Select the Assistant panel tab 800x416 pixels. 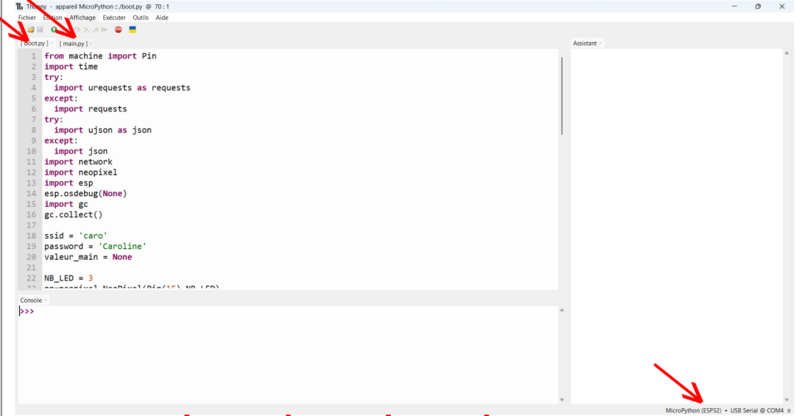(x=584, y=44)
